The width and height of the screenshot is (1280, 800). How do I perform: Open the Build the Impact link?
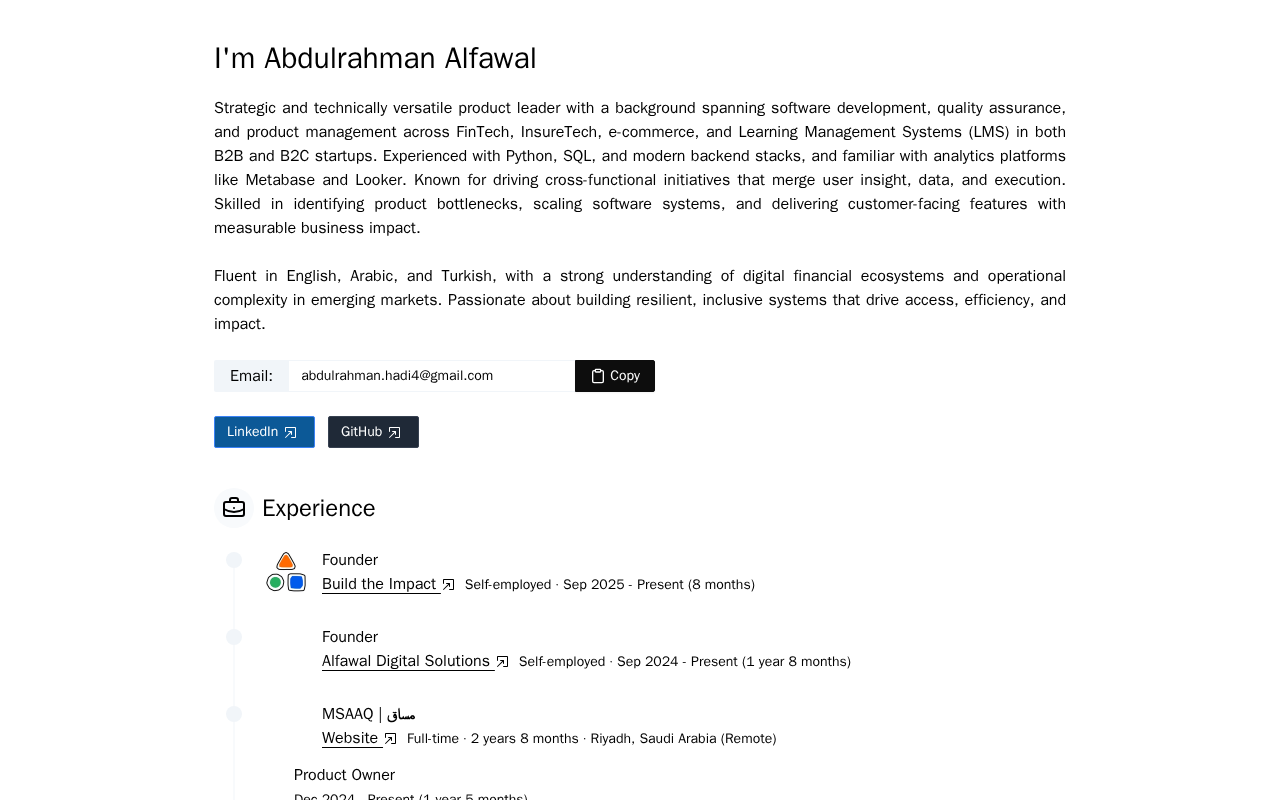click(380, 584)
